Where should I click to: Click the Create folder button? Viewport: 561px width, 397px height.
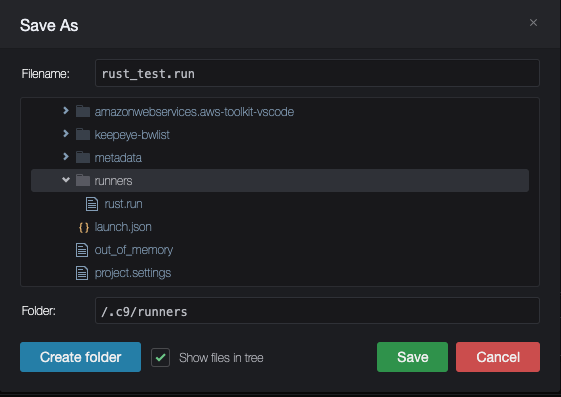(81, 357)
